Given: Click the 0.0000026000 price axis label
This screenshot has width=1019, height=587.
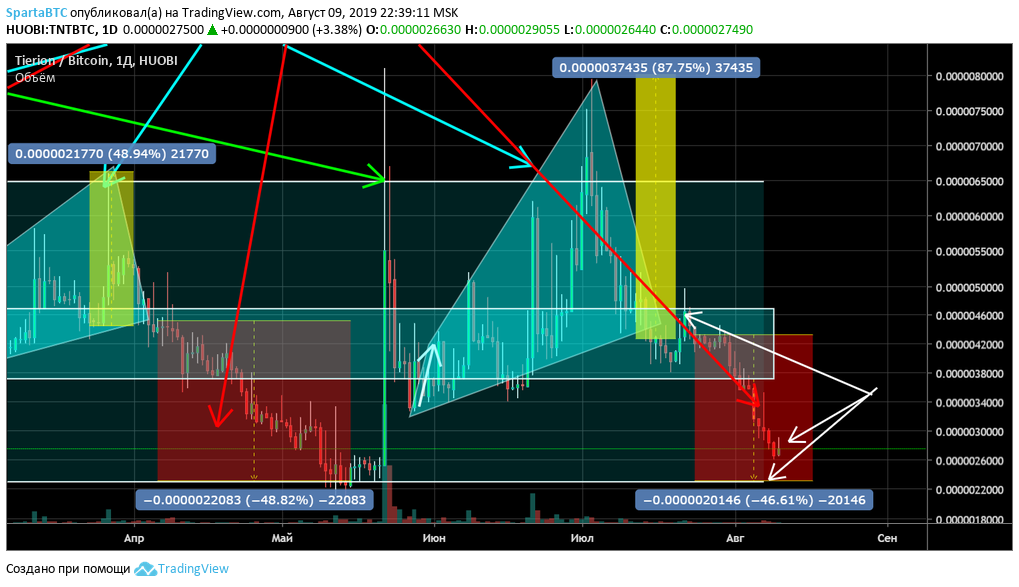Looking at the screenshot, I should click(969, 461).
